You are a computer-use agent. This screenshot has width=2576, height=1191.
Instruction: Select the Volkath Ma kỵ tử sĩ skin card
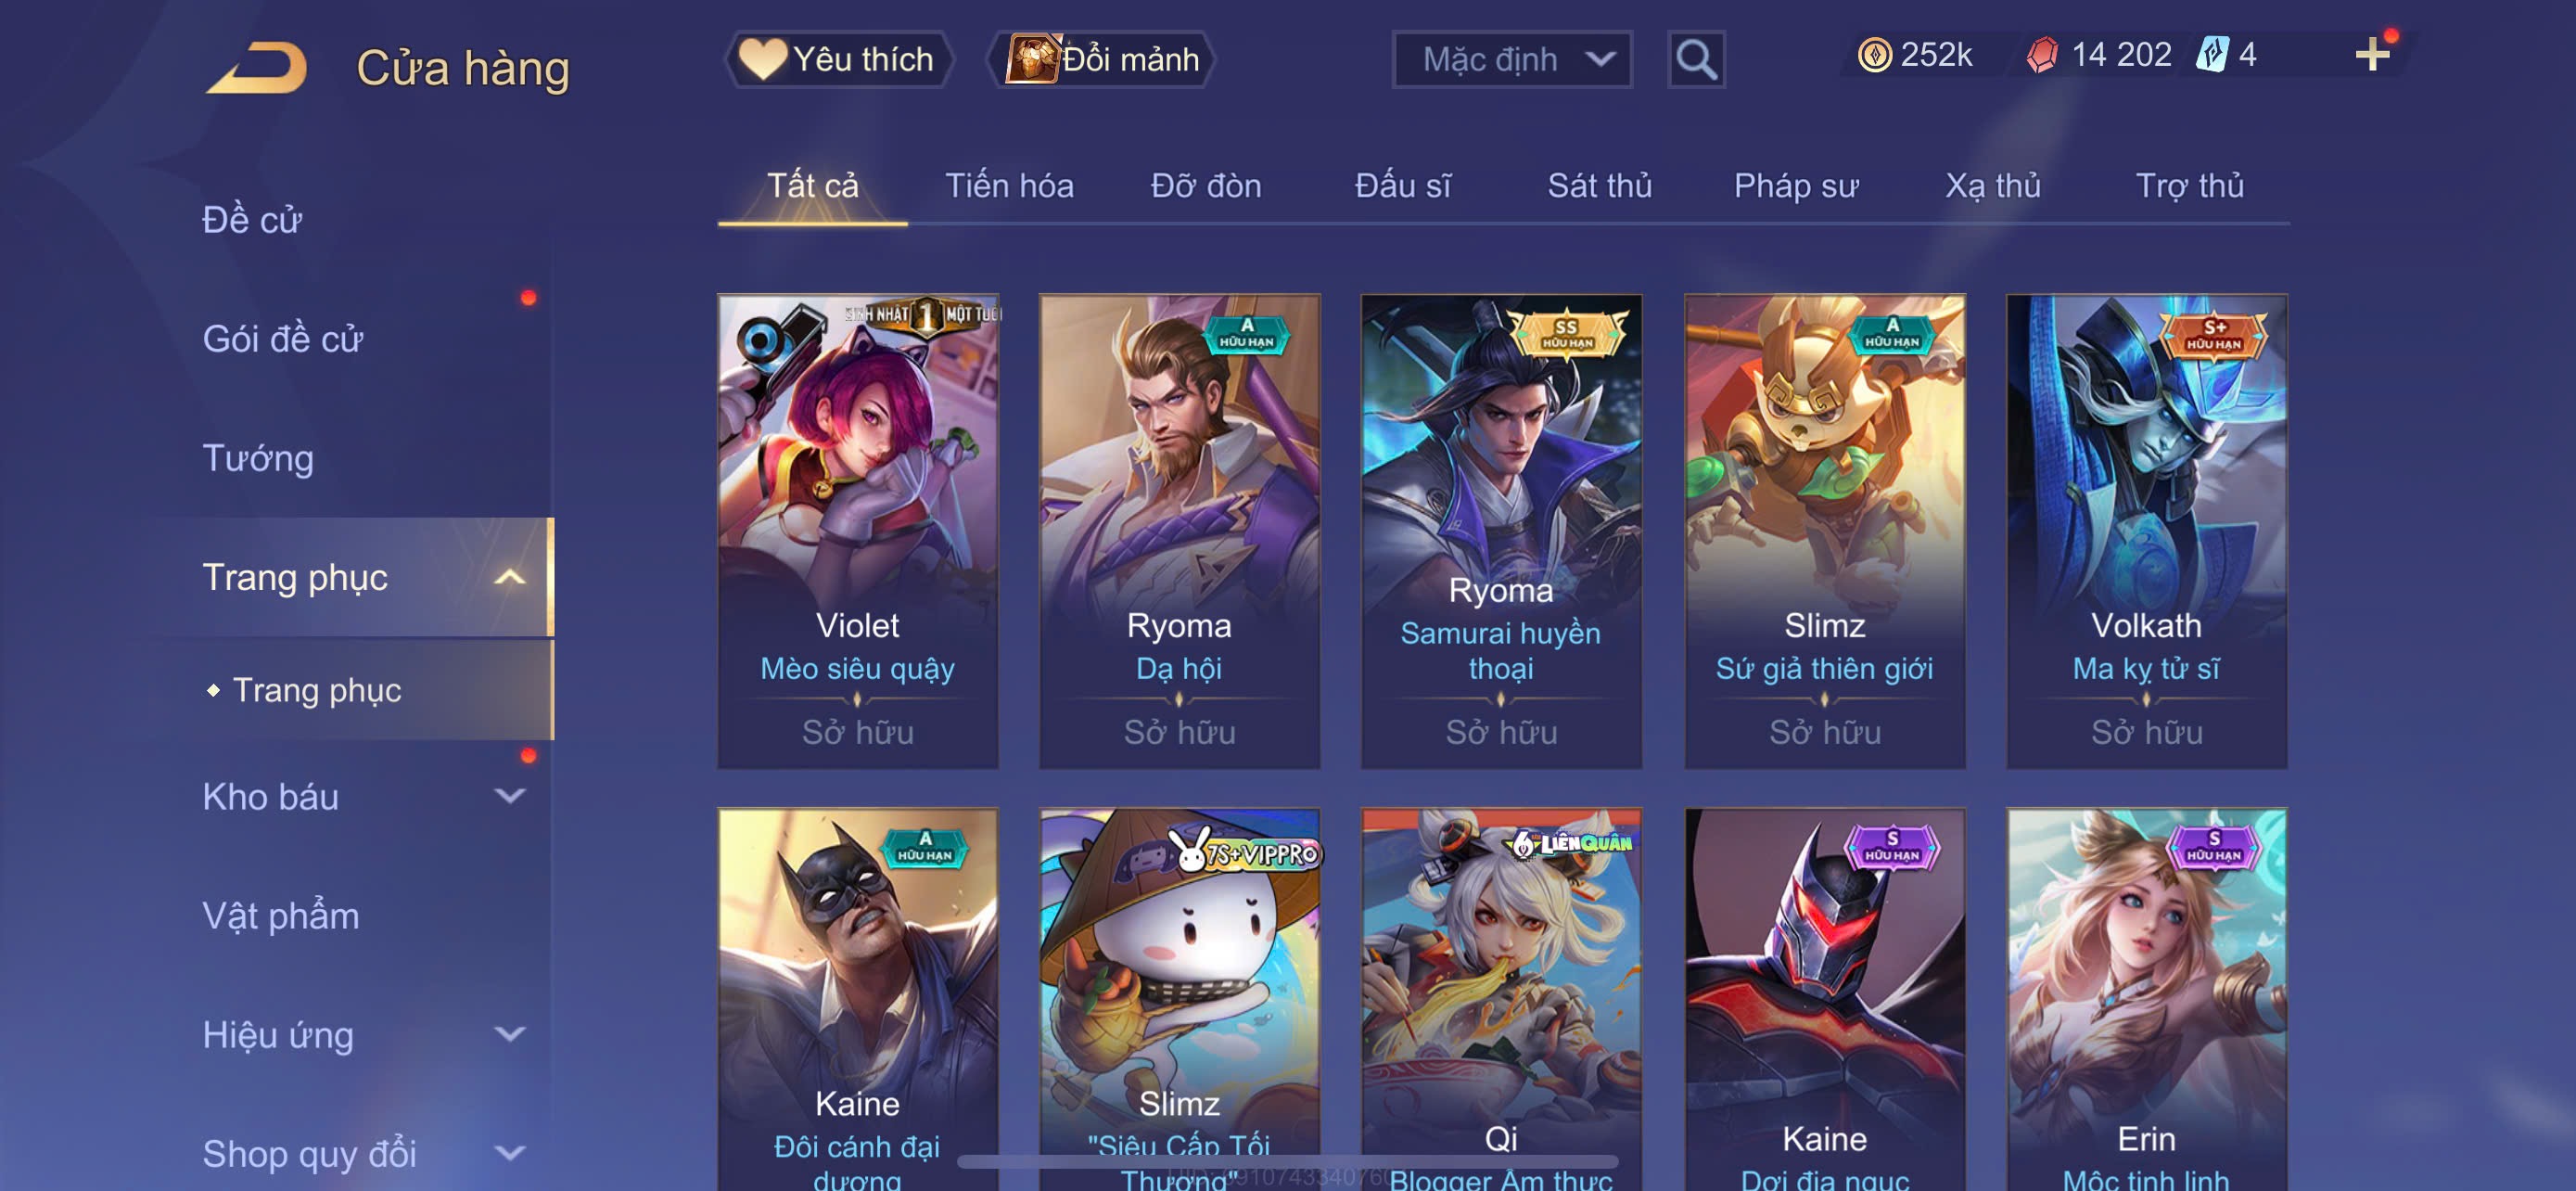[2146, 531]
